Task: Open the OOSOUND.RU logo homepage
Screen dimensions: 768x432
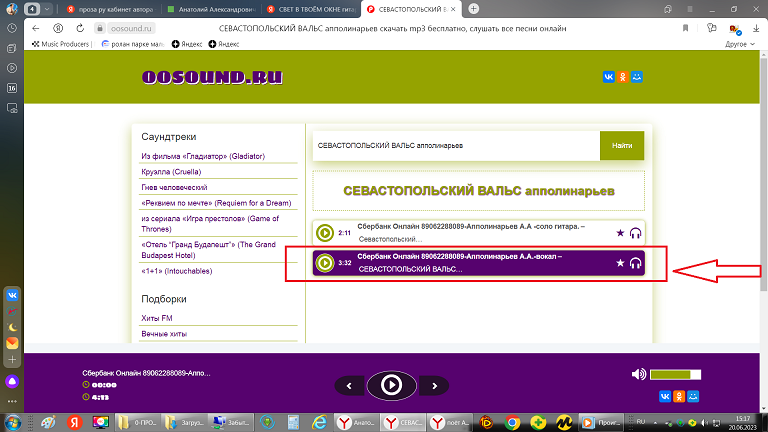Action: pyautogui.click(x=212, y=77)
